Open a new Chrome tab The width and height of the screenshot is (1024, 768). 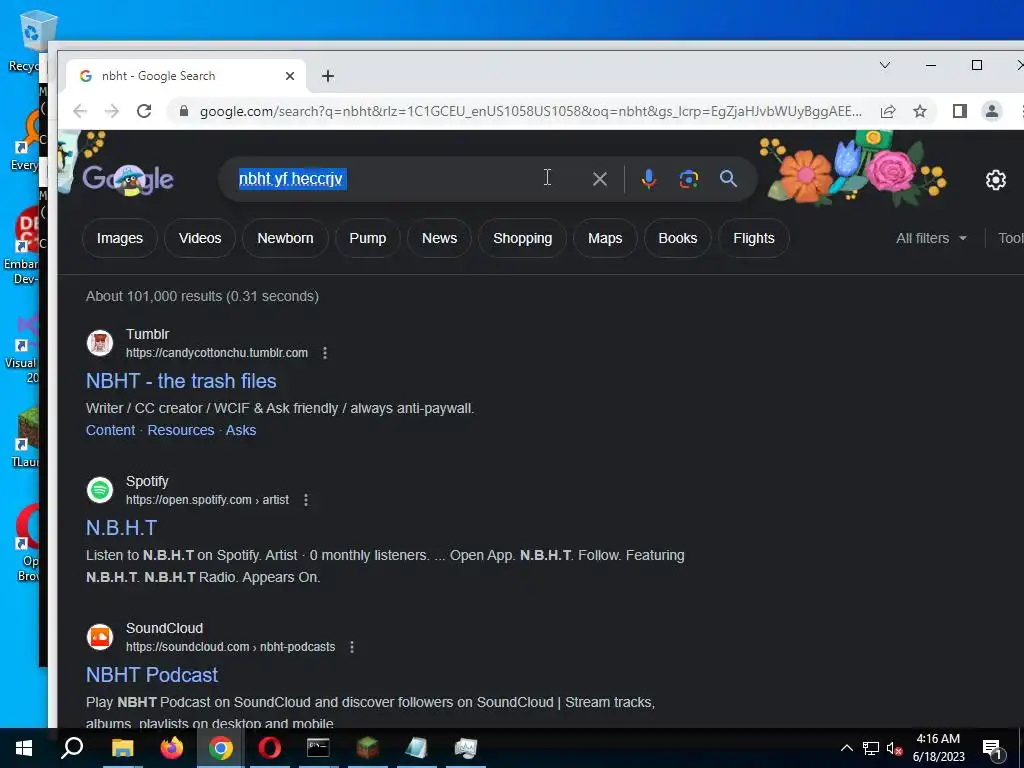point(328,76)
